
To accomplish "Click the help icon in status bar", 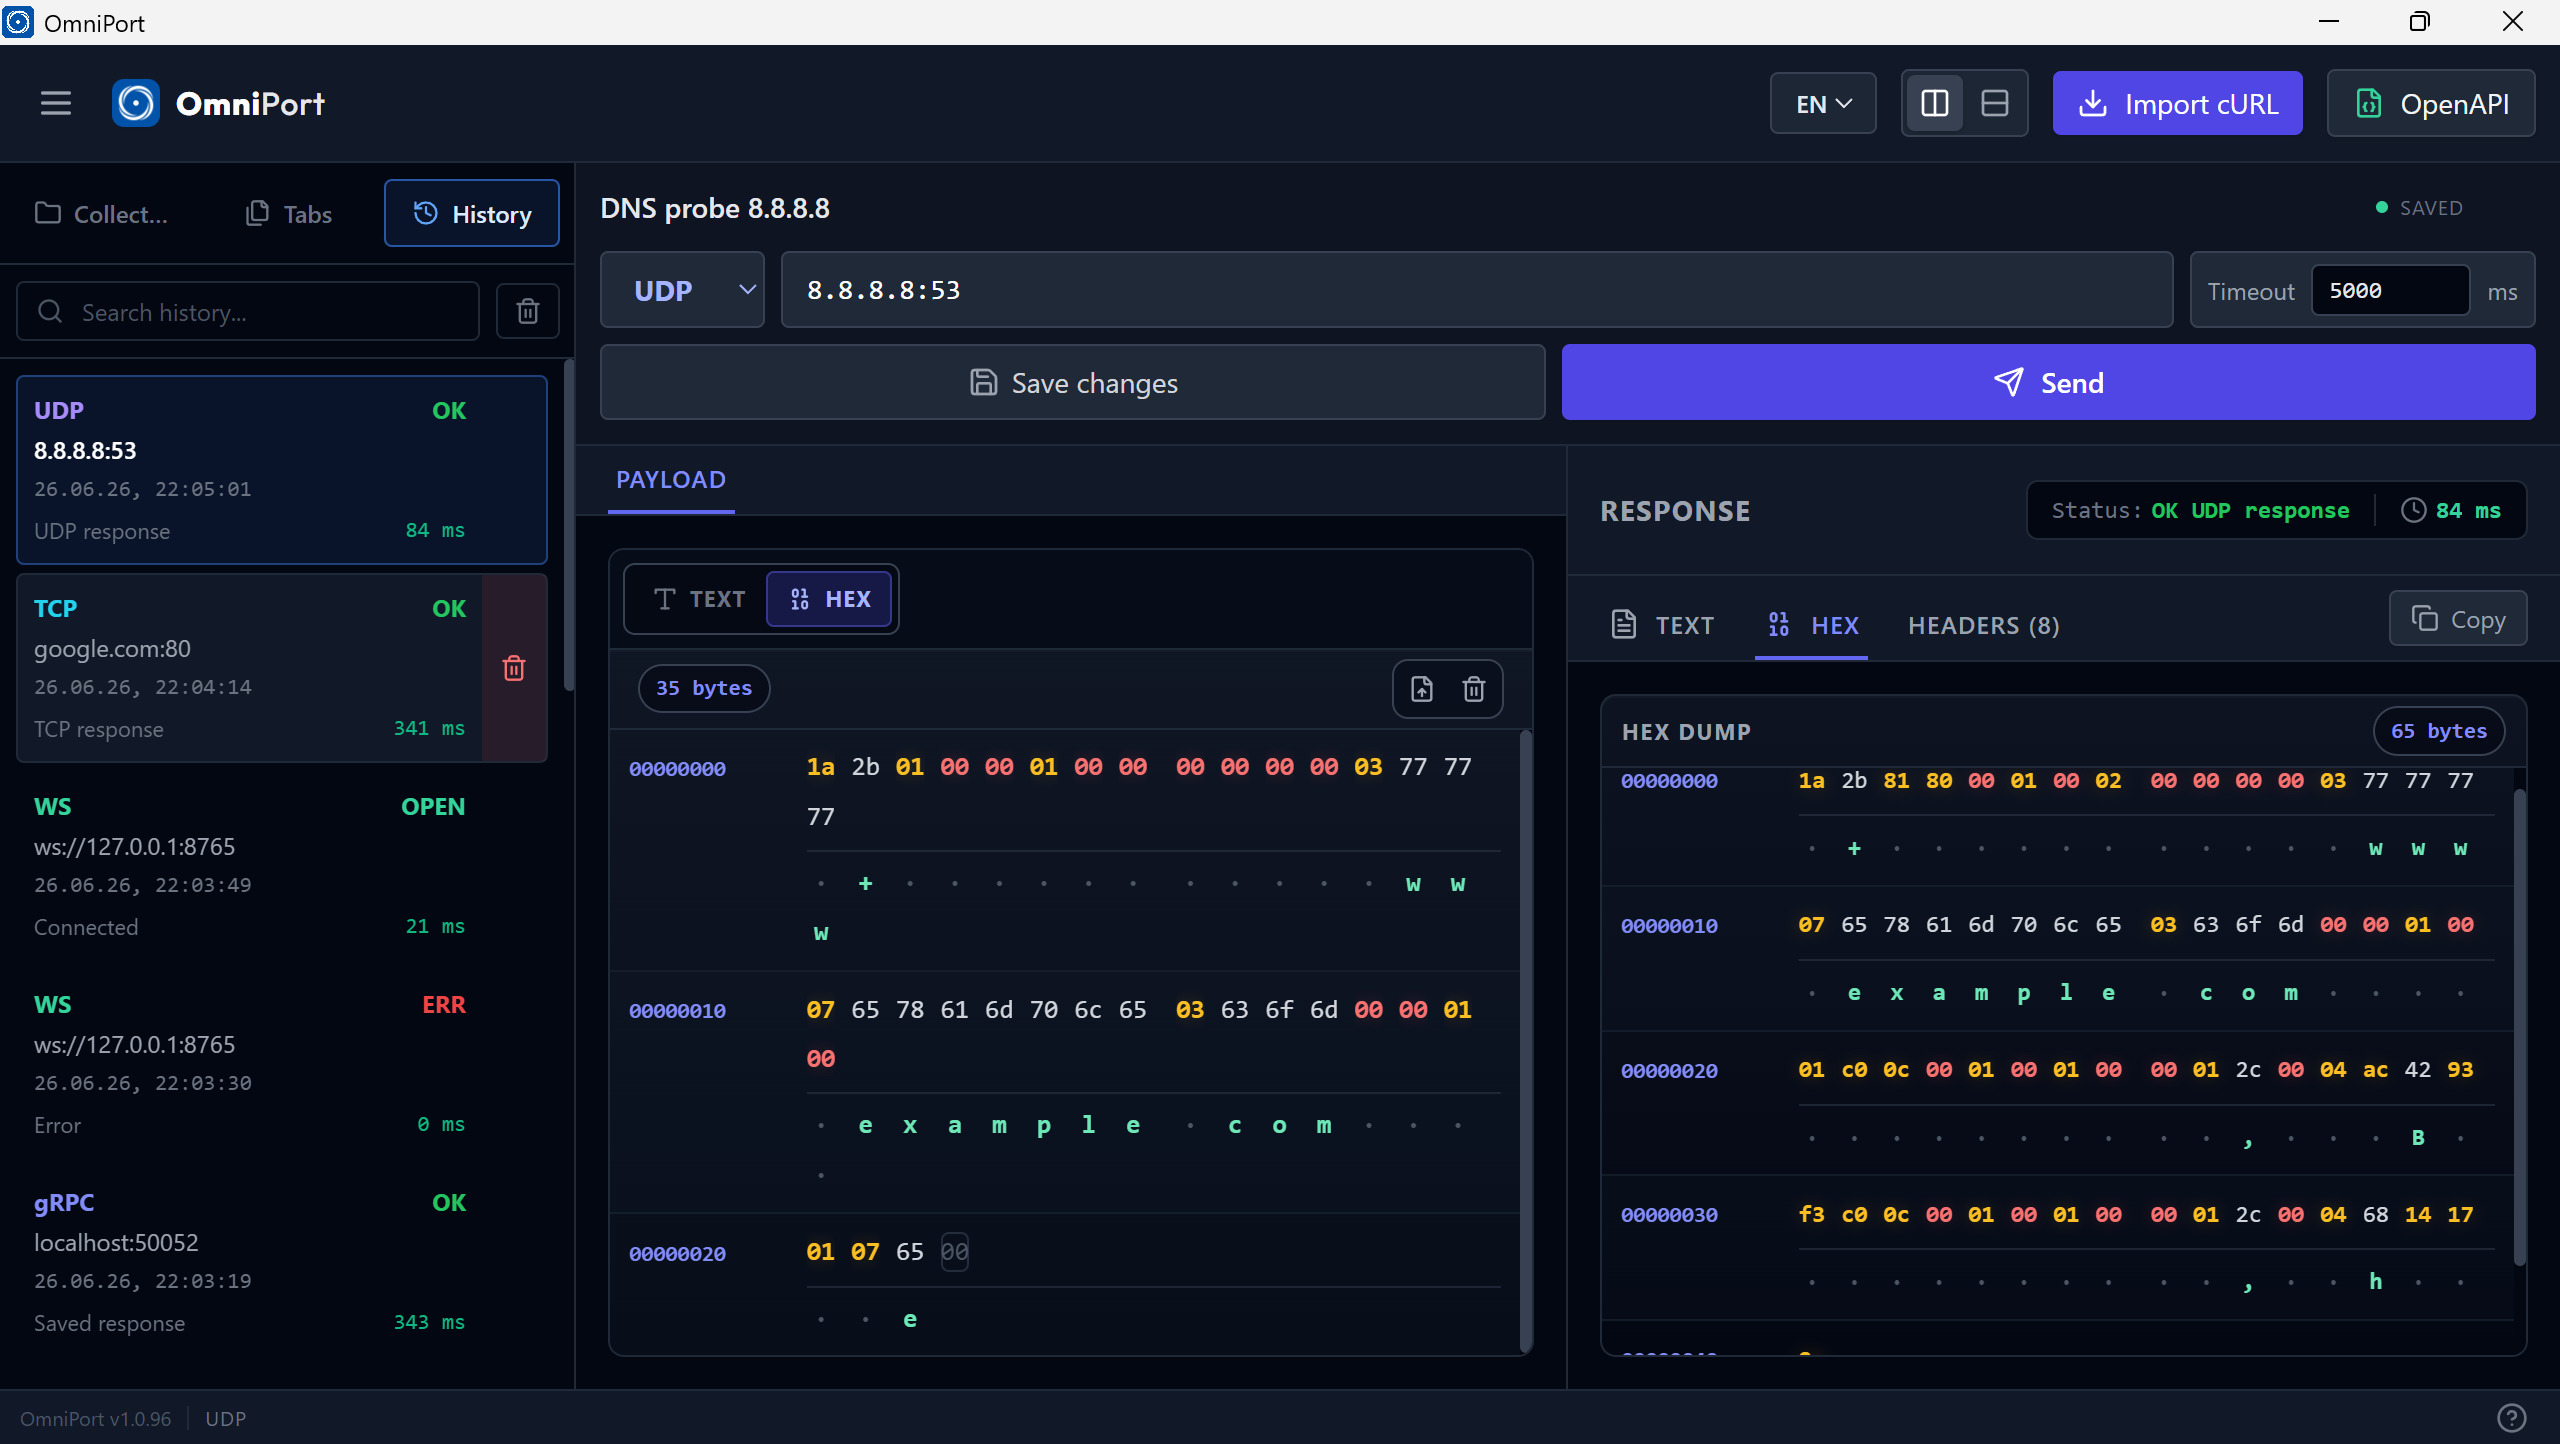I will 2511,1418.
